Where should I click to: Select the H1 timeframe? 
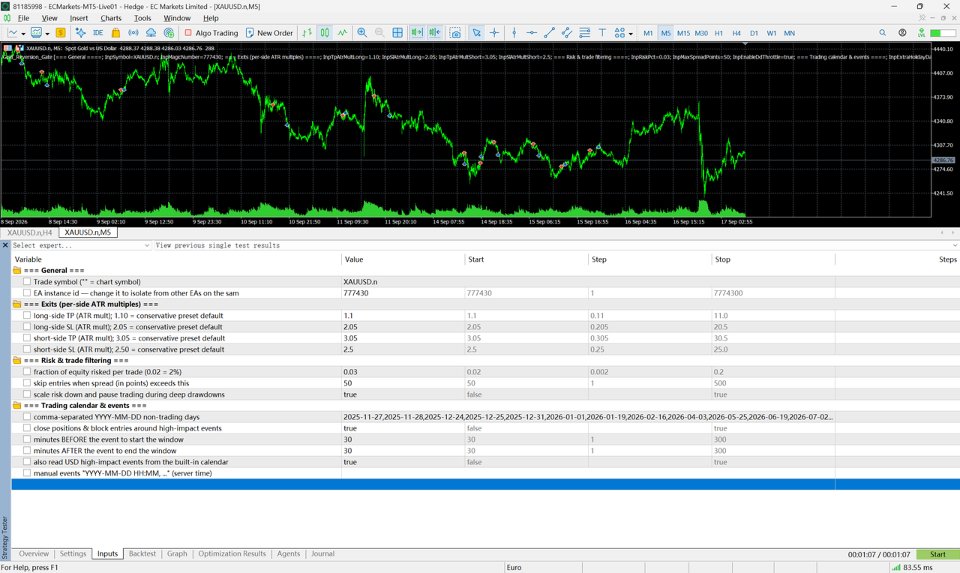point(719,33)
